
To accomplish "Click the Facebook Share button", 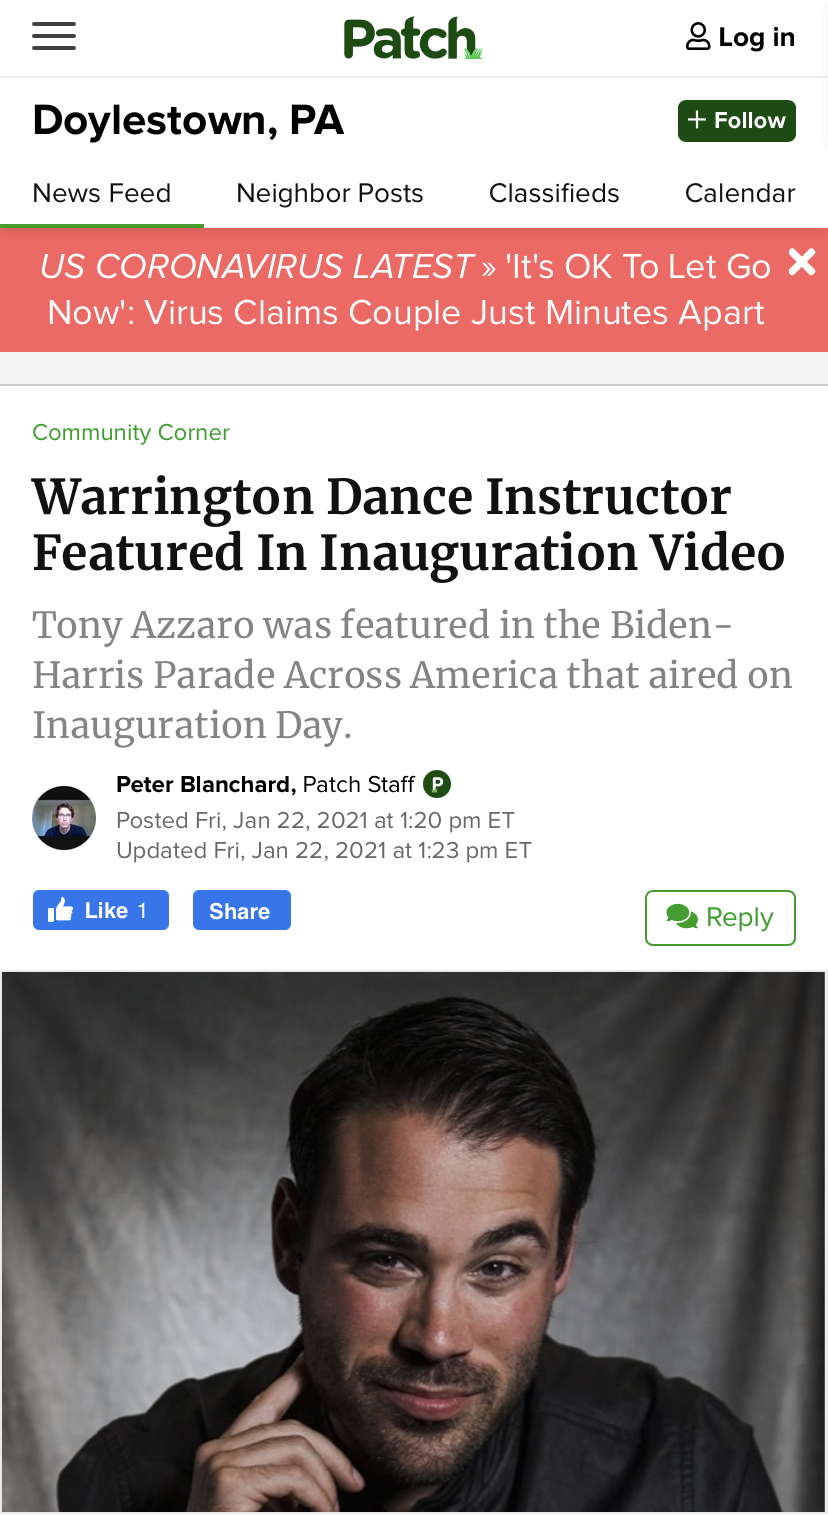I will pyautogui.click(x=241, y=910).
